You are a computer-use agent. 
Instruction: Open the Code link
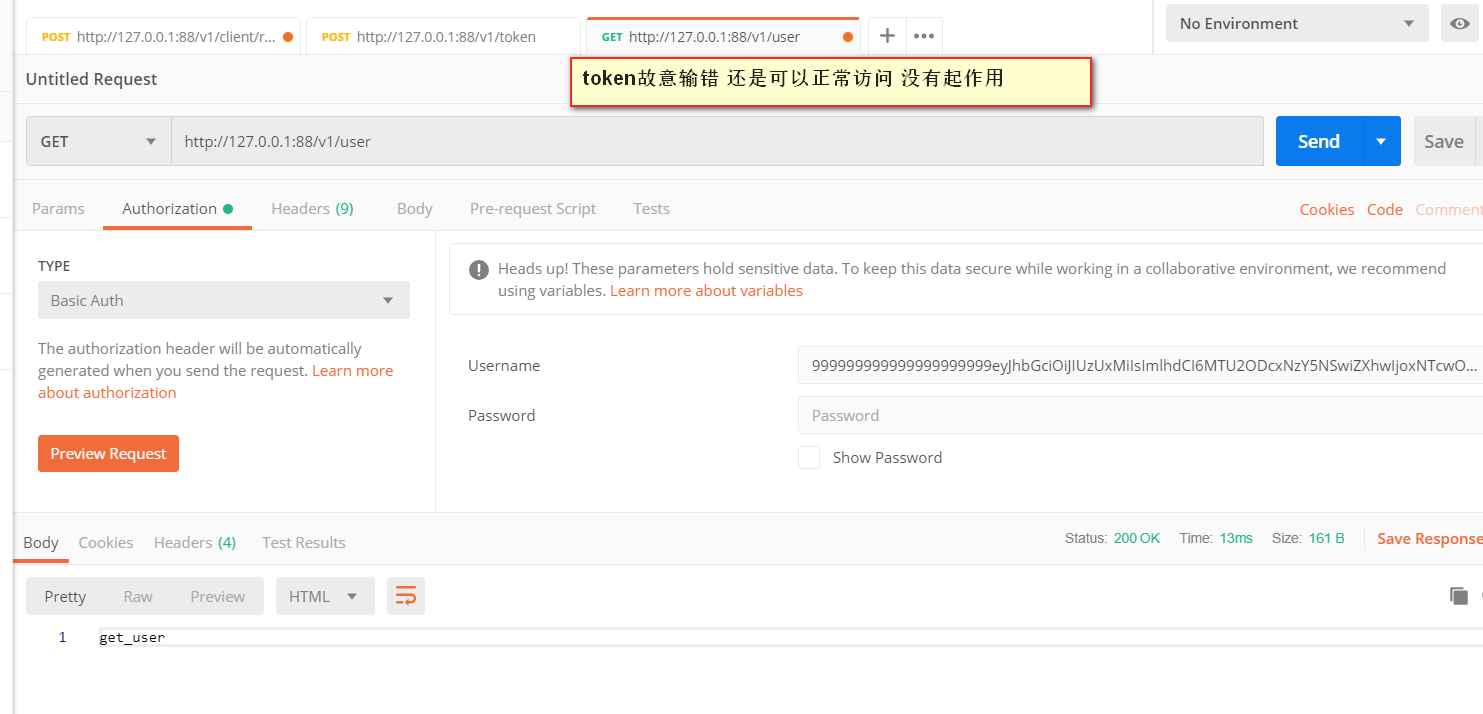click(1385, 209)
